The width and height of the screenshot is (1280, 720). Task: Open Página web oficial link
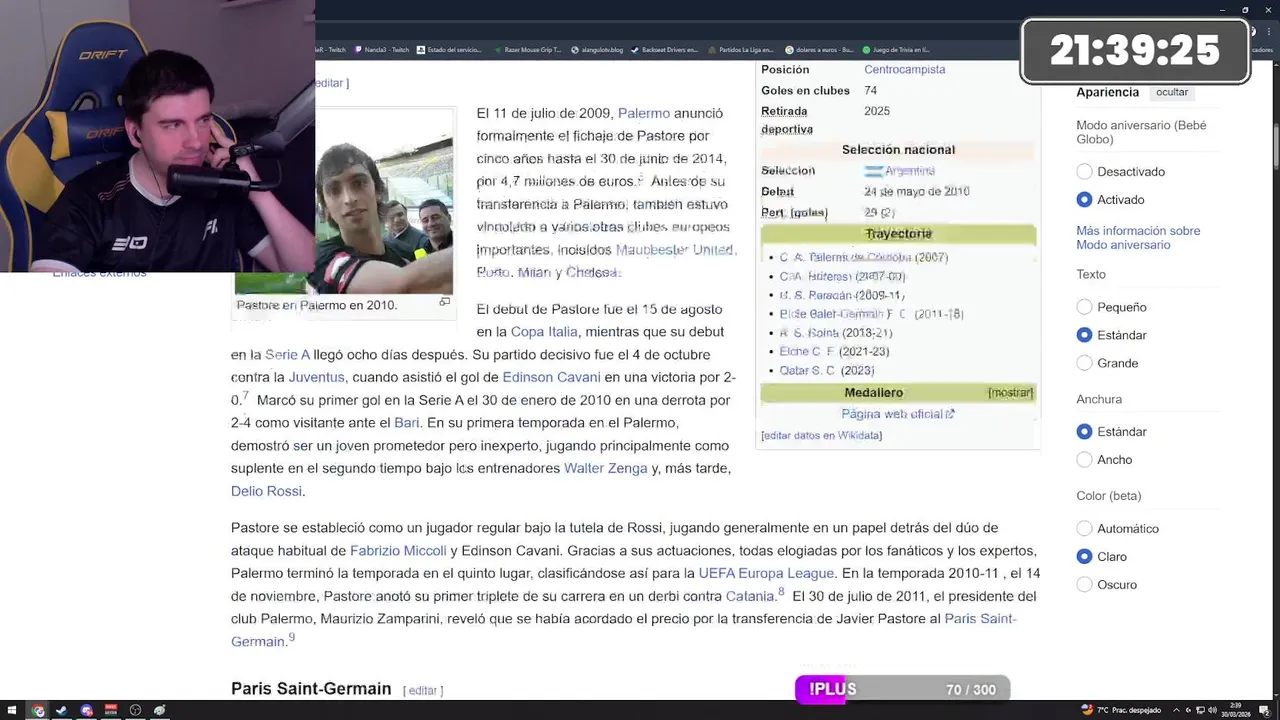point(898,414)
